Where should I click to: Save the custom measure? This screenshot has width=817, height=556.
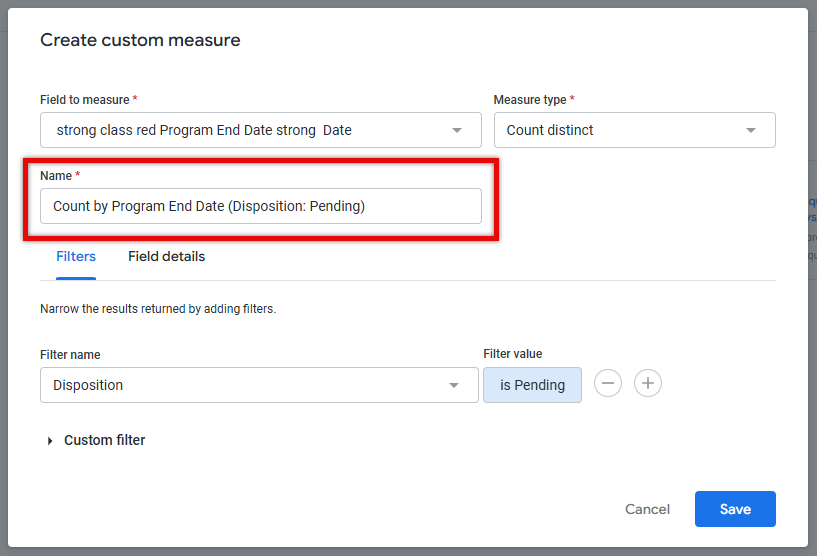(x=735, y=509)
